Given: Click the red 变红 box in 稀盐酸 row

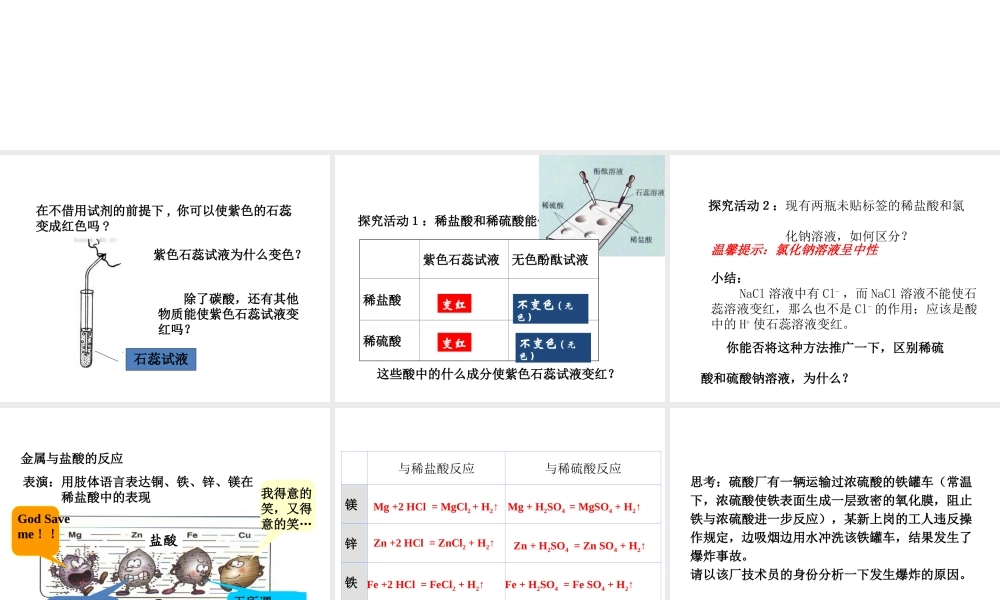Looking at the screenshot, I should coord(454,304).
